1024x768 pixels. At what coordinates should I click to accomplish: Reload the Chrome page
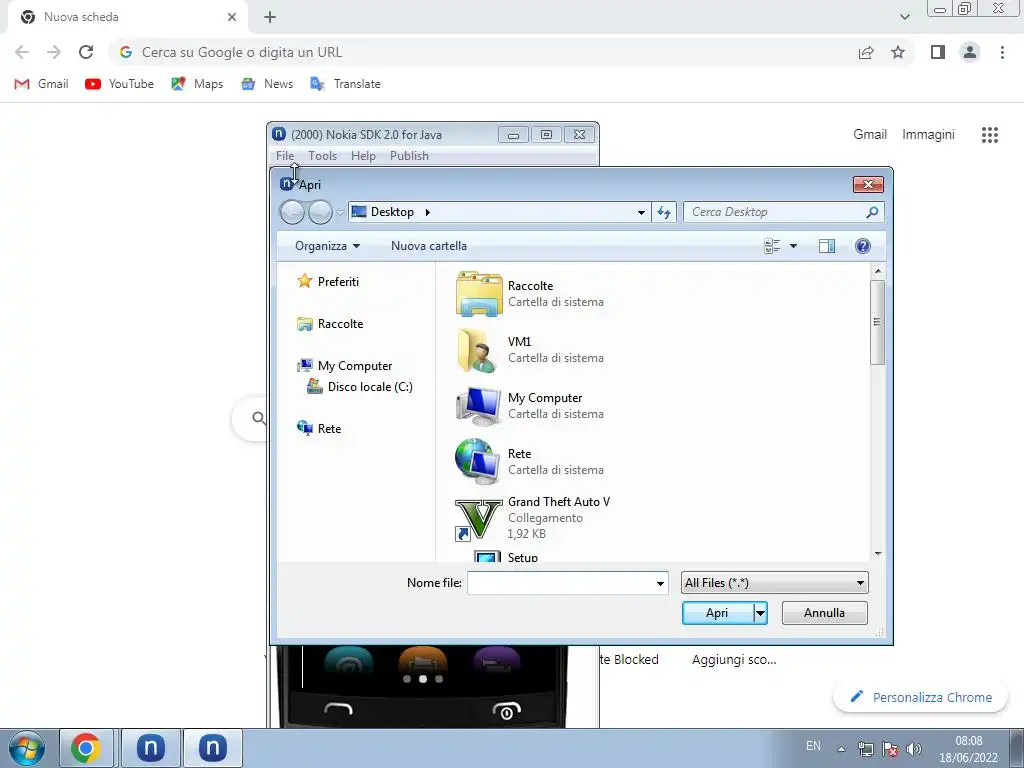coord(86,52)
